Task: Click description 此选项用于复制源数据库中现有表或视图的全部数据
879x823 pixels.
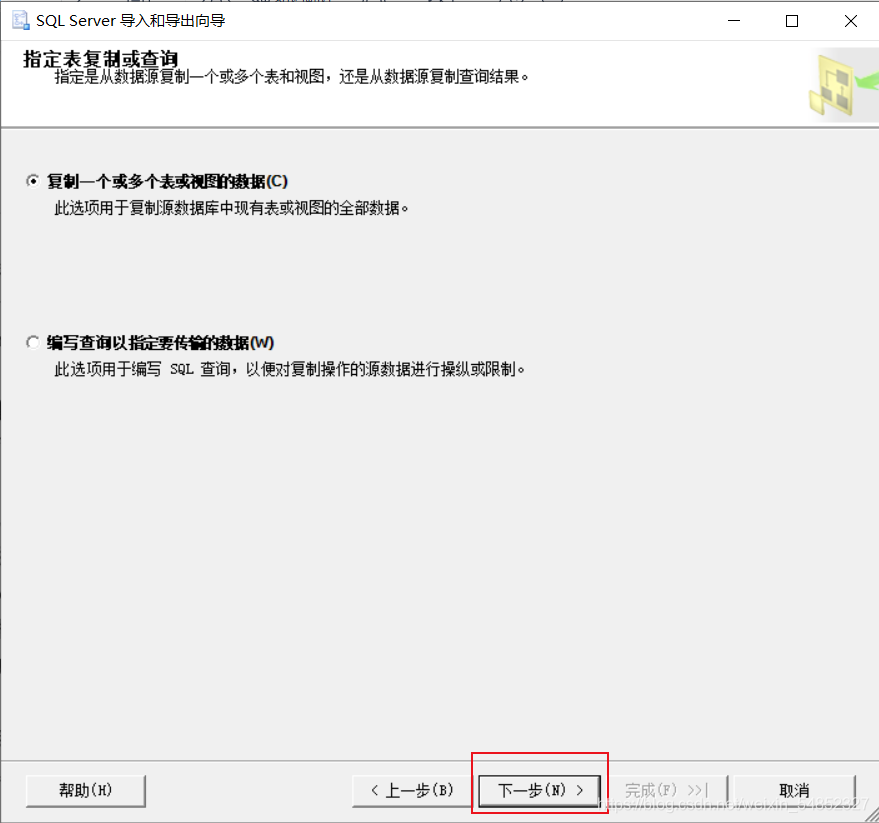Action: click(232, 208)
